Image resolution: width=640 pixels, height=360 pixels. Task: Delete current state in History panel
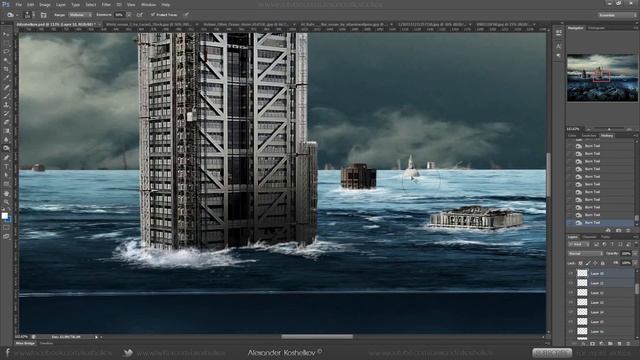[x=628, y=230]
